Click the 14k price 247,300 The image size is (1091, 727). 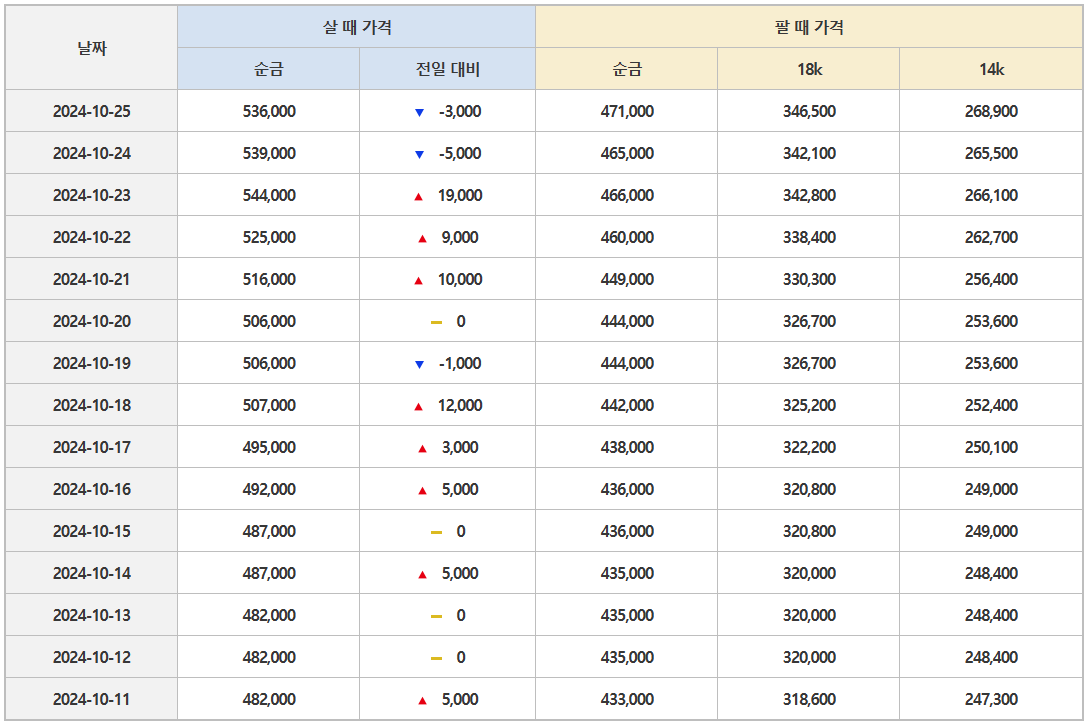click(x=992, y=699)
